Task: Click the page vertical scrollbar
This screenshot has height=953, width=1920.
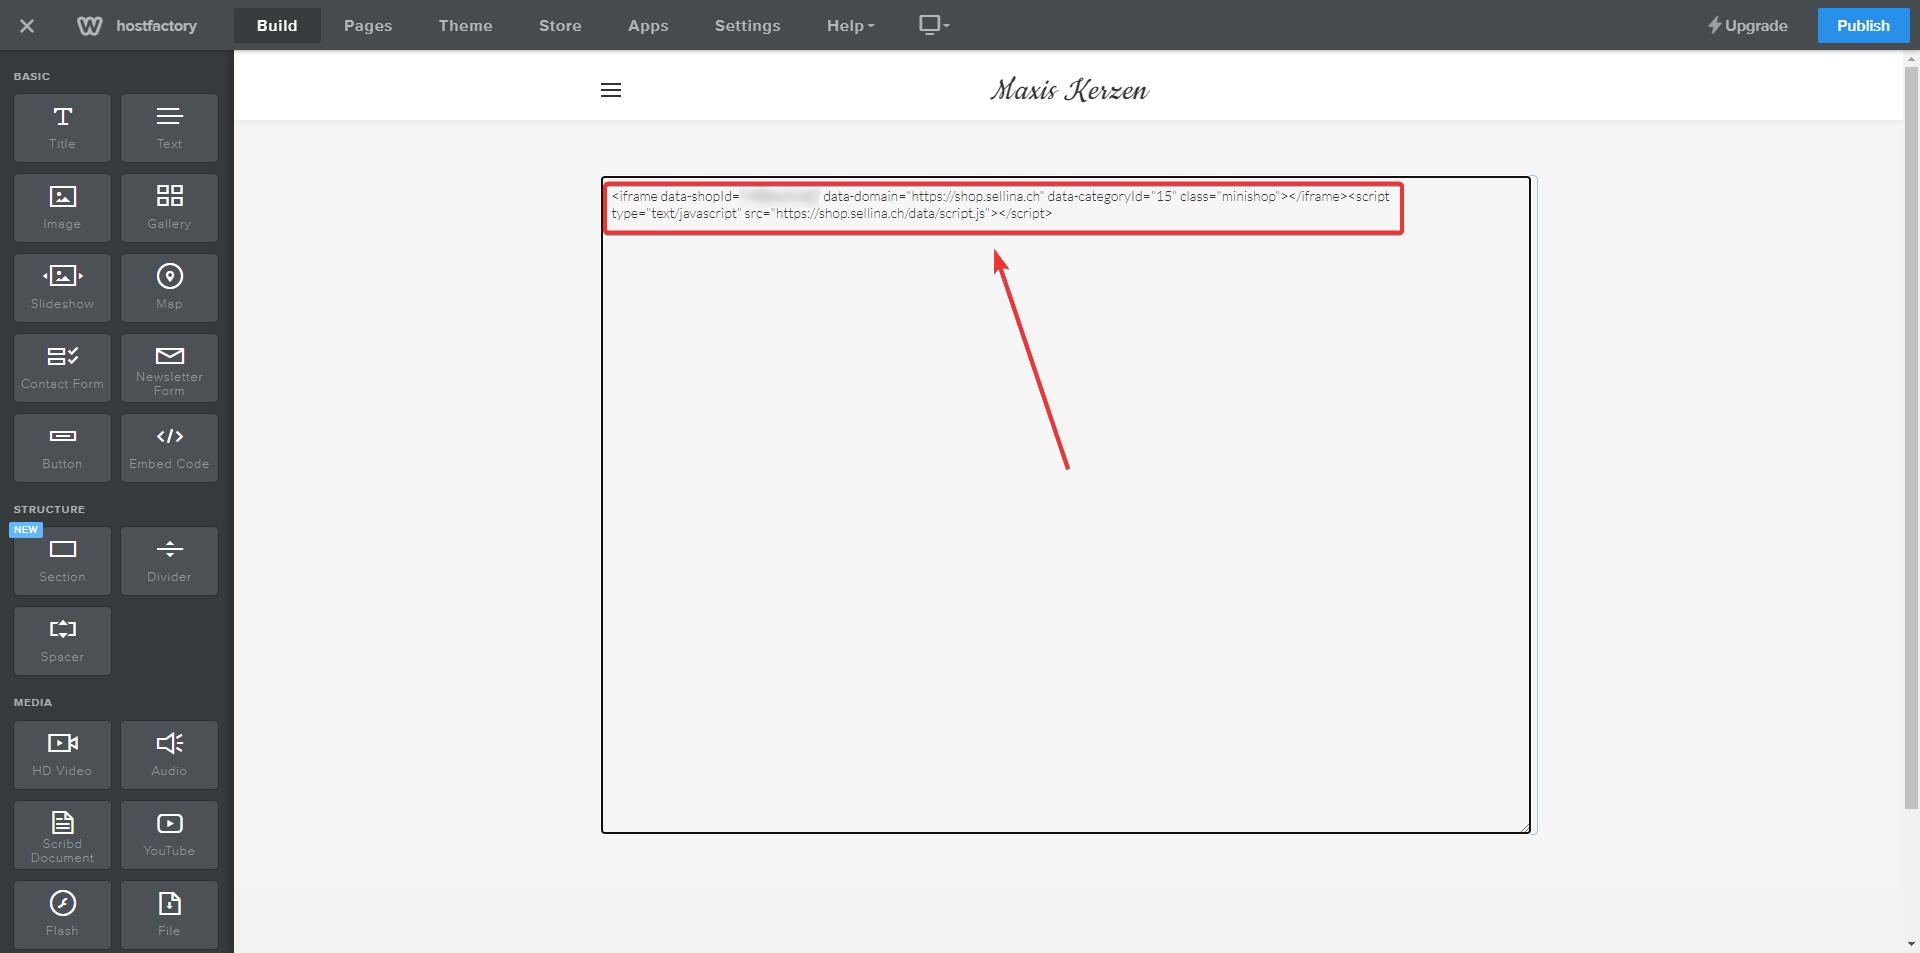Action: (x=1911, y=439)
